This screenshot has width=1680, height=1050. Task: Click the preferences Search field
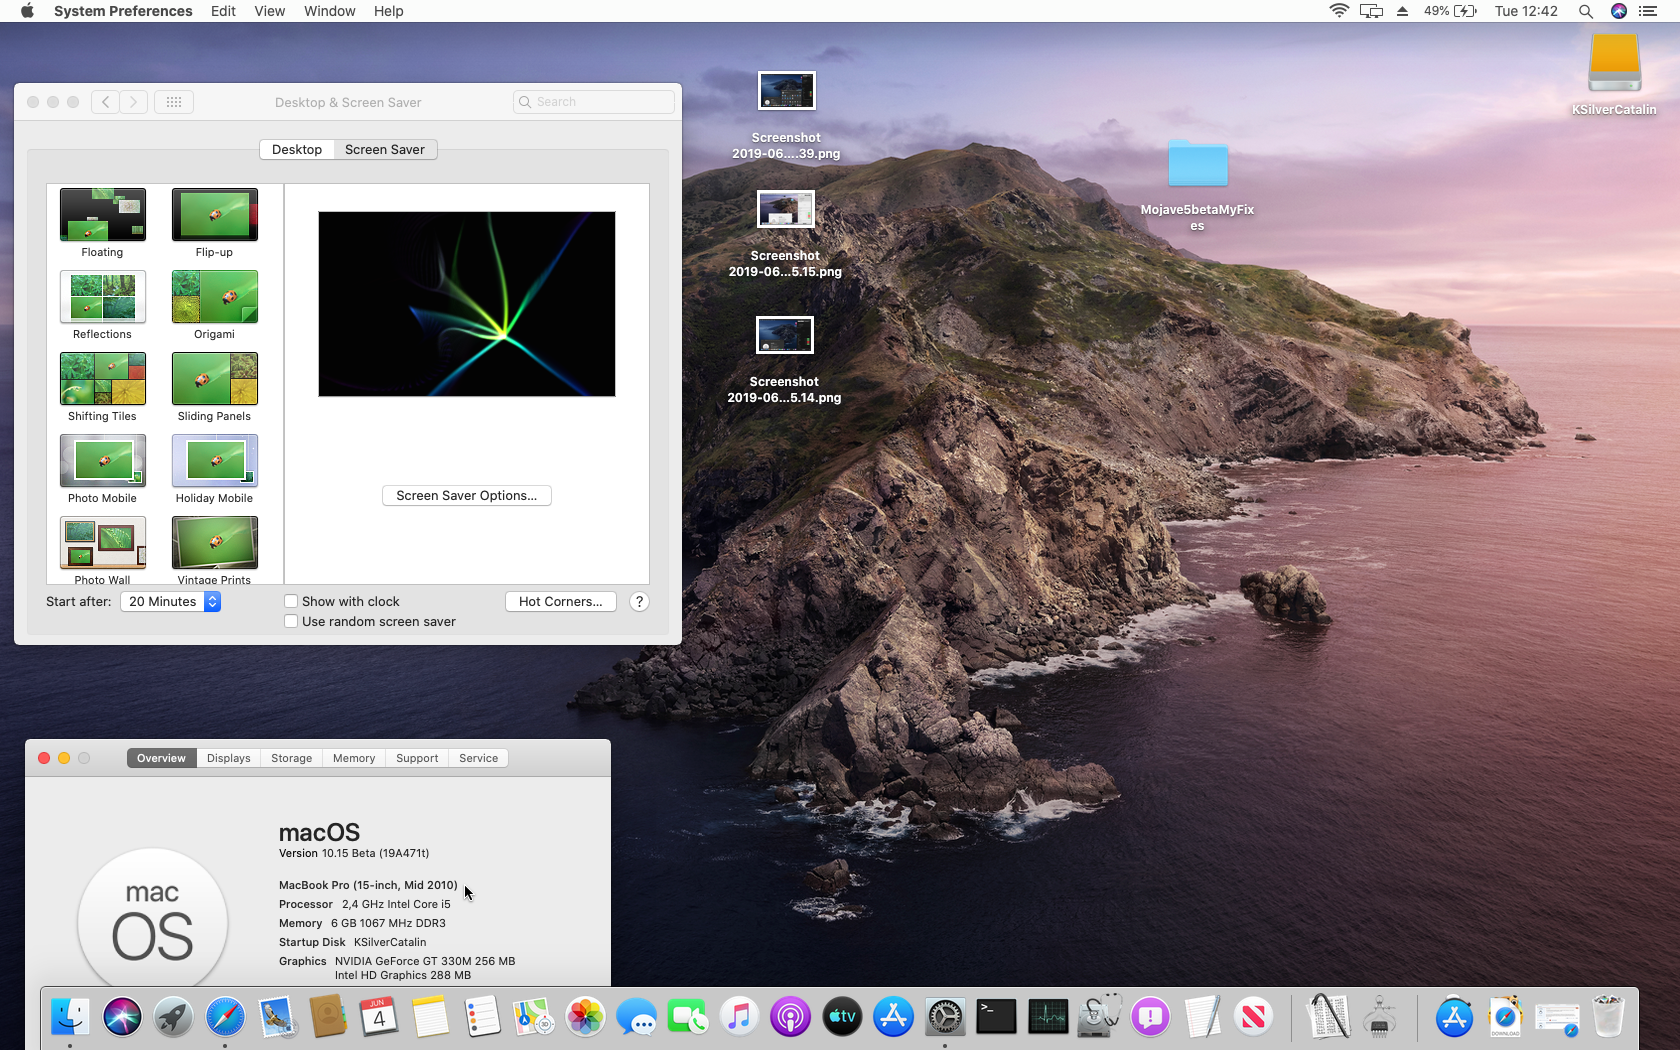tap(594, 102)
